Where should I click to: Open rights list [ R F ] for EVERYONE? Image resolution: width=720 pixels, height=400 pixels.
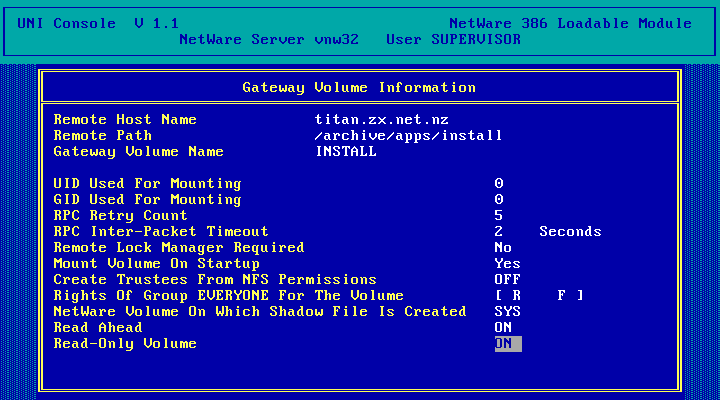539,295
